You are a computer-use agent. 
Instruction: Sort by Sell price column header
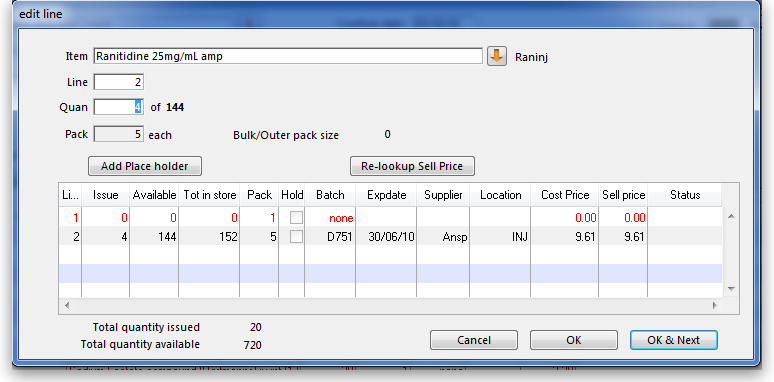(x=623, y=195)
